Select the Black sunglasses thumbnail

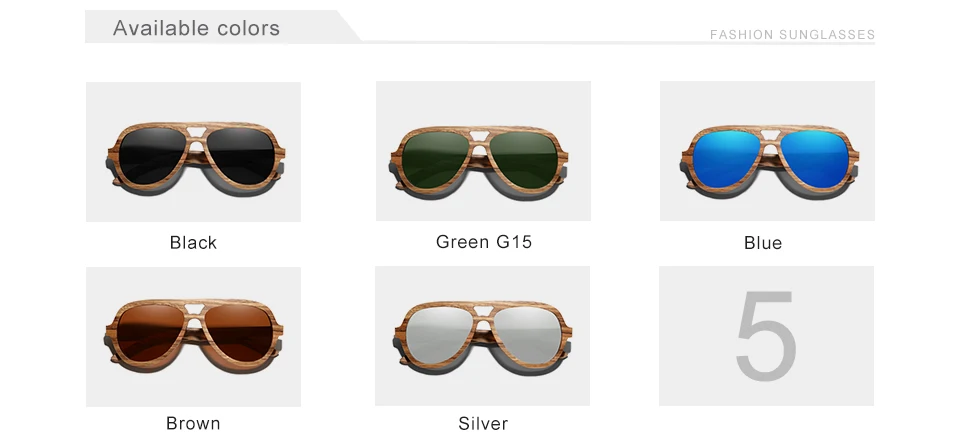193,152
